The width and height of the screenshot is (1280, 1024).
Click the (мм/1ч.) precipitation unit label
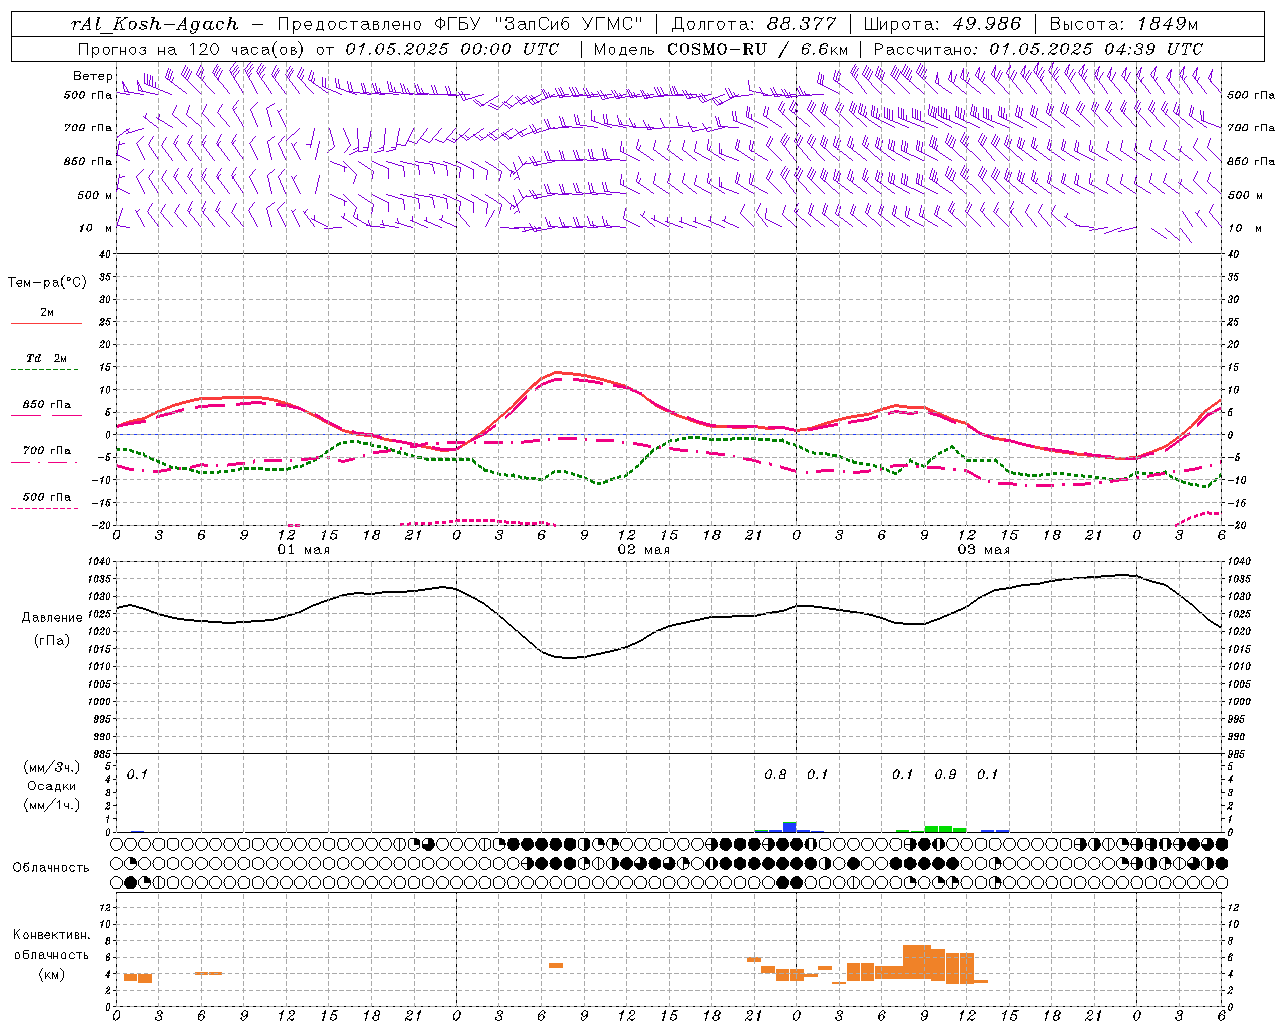pos(51,805)
